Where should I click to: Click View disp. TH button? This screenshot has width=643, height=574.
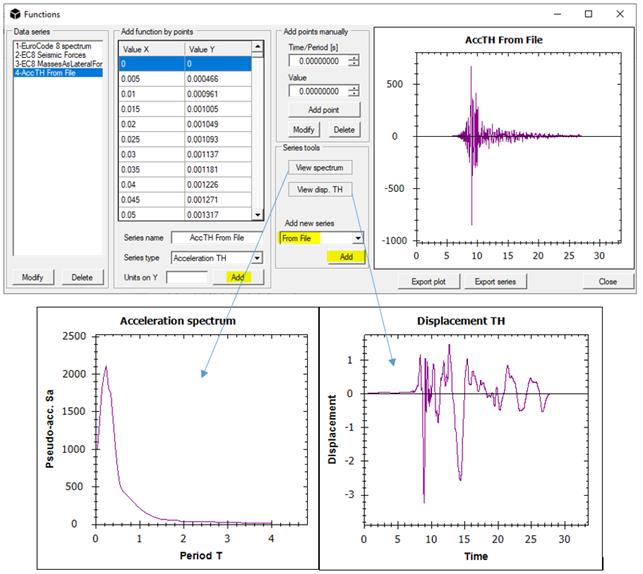(x=319, y=189)
